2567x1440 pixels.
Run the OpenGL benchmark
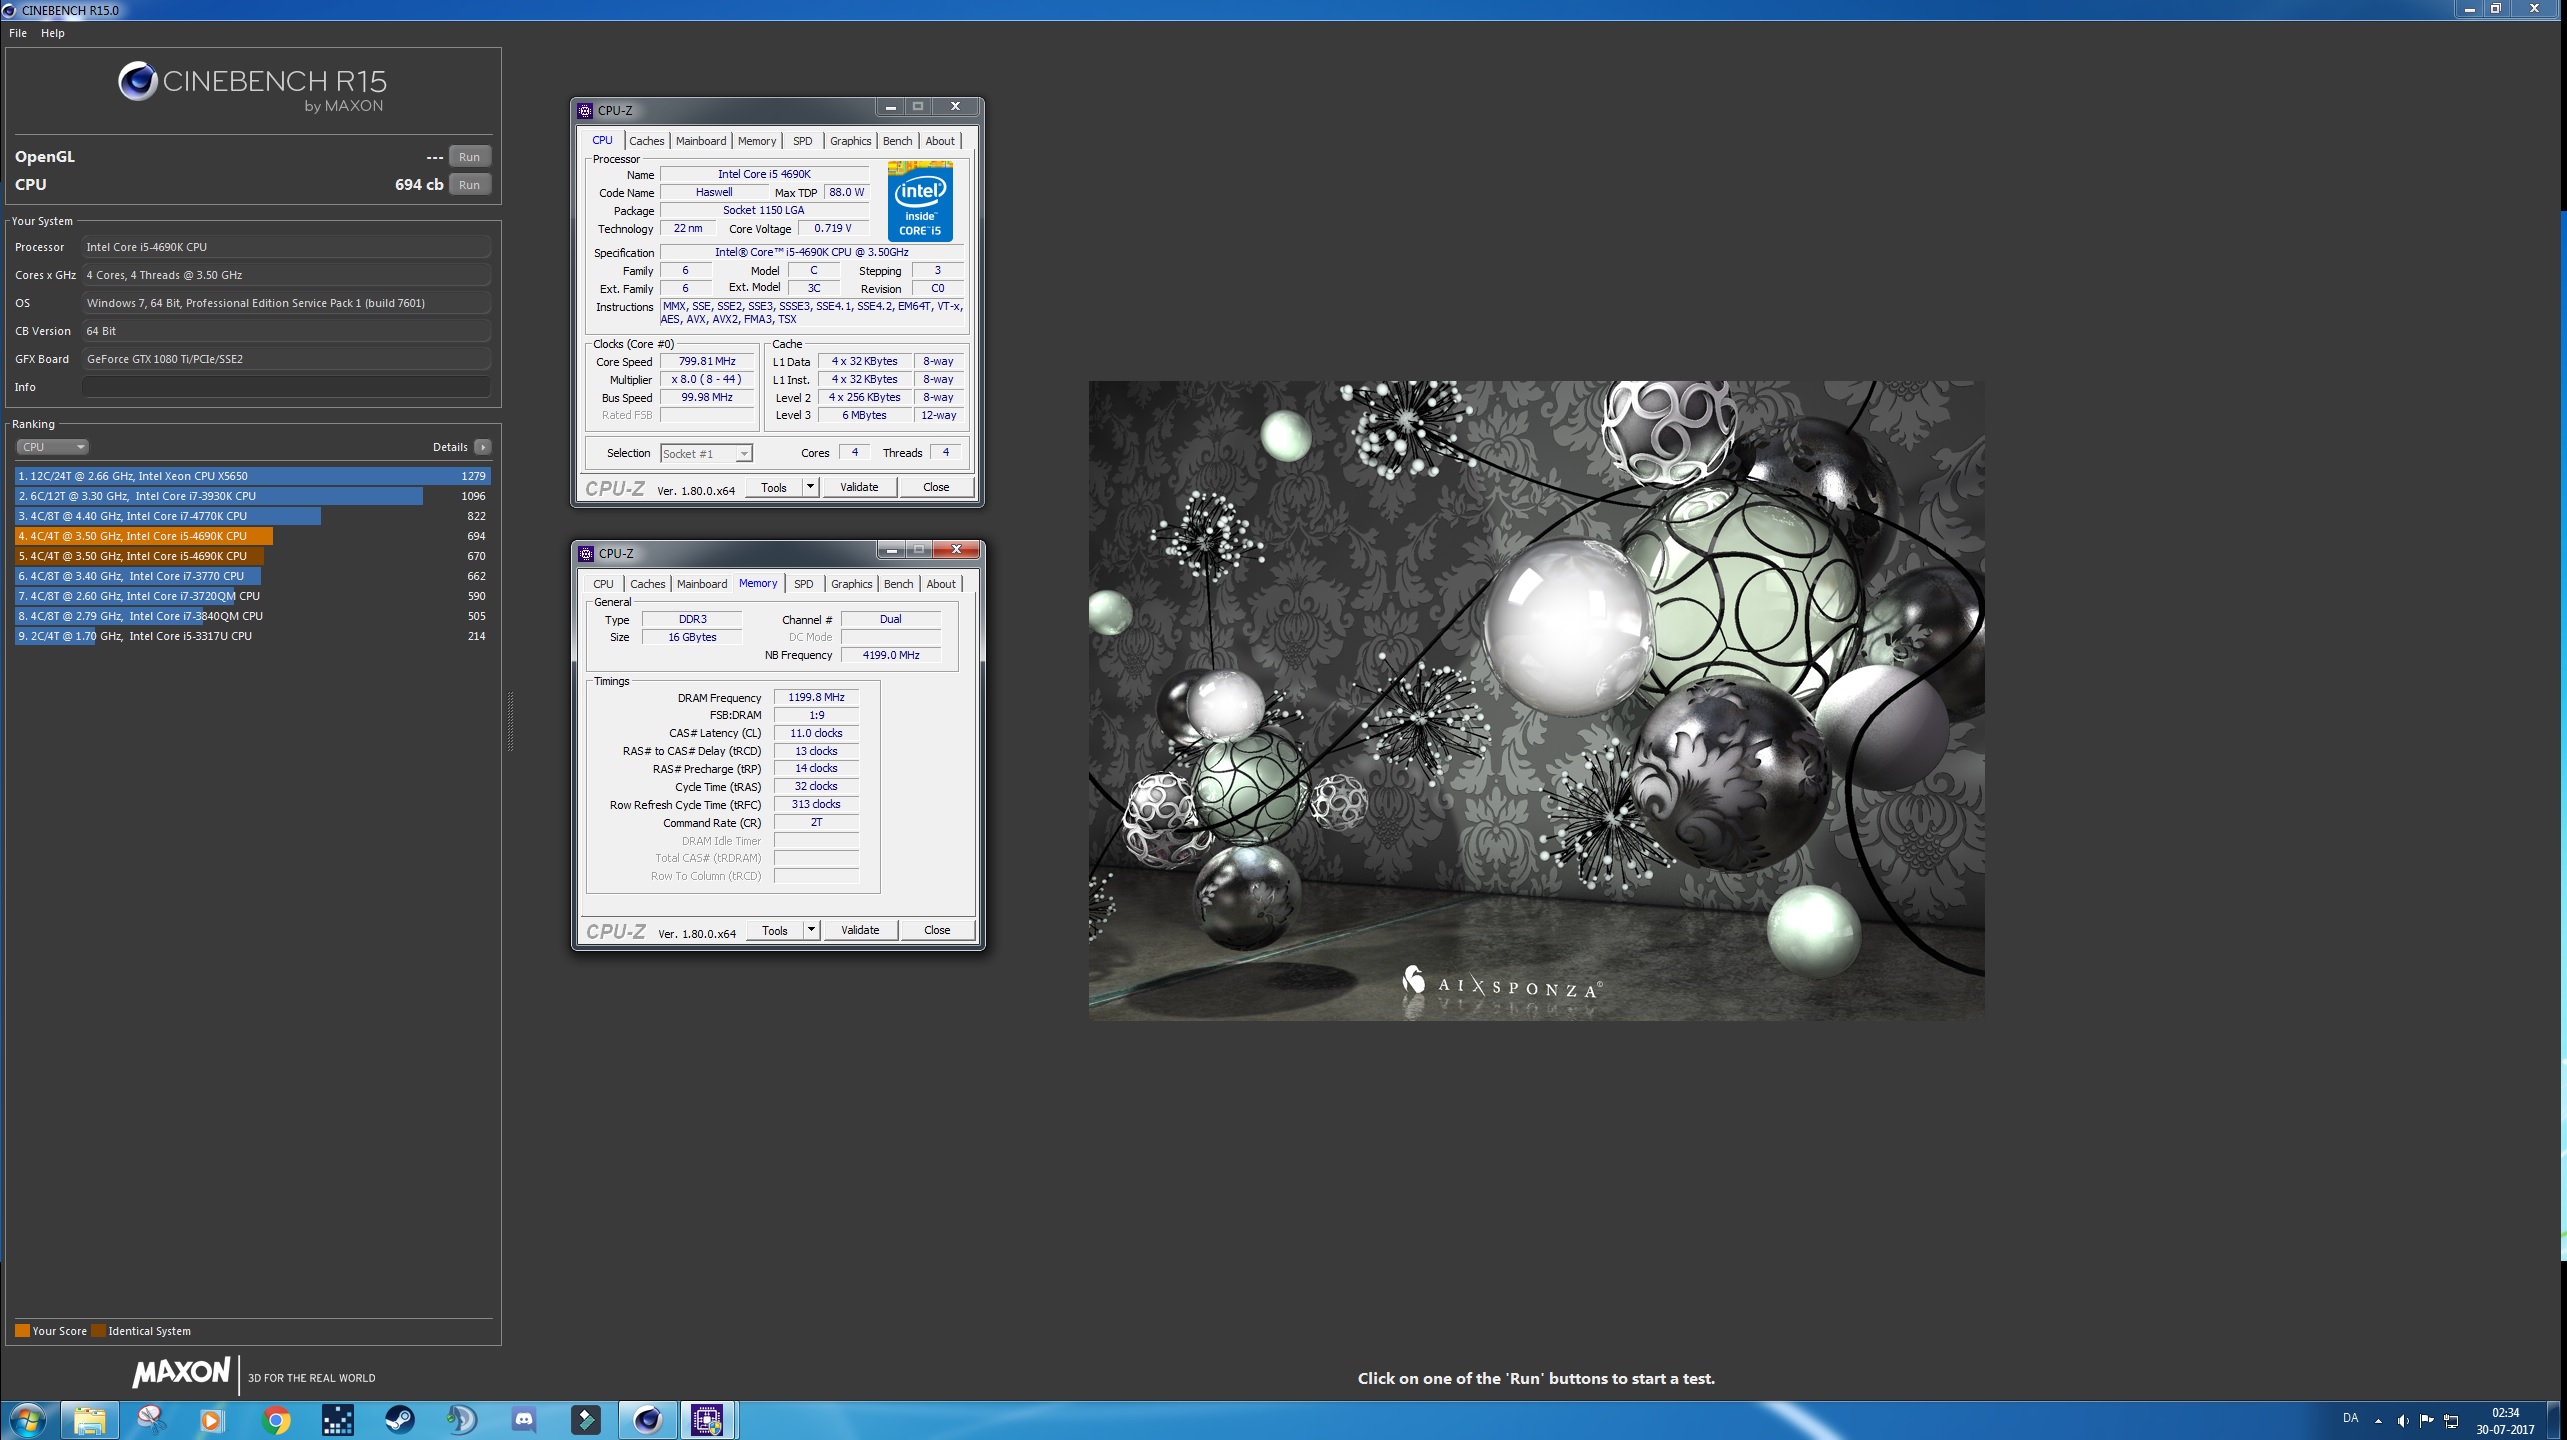click(x=469, y=157)
